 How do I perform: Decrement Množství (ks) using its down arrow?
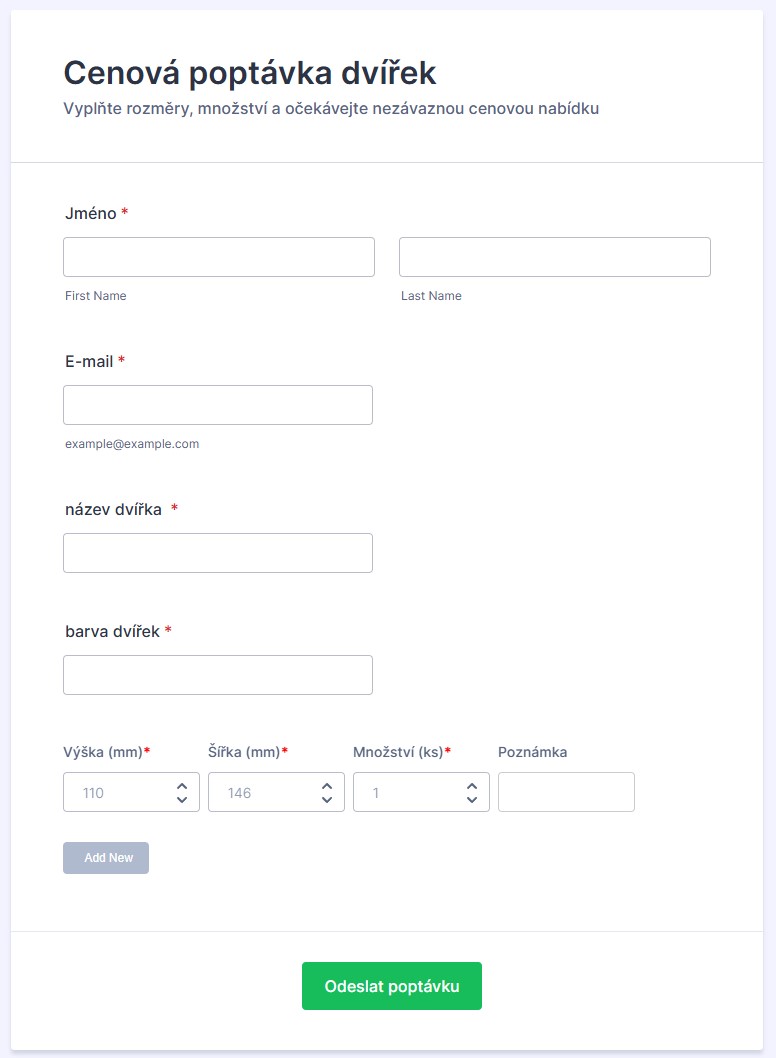click(x=472, y=799)
